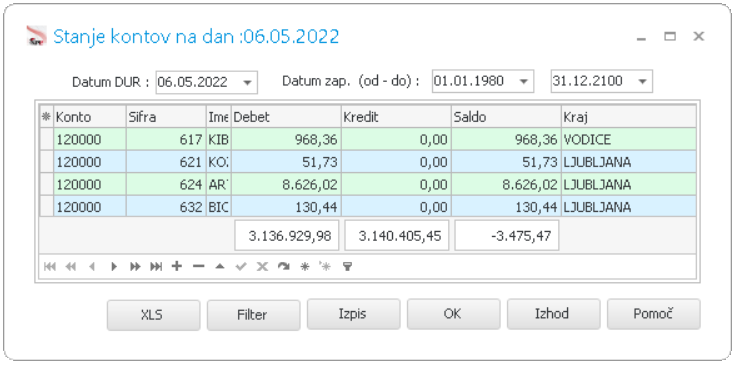Screen dimensions: 733x365
Task: Click Ime cell BIC
Action: pyautogui.click(x=219, y=207)
